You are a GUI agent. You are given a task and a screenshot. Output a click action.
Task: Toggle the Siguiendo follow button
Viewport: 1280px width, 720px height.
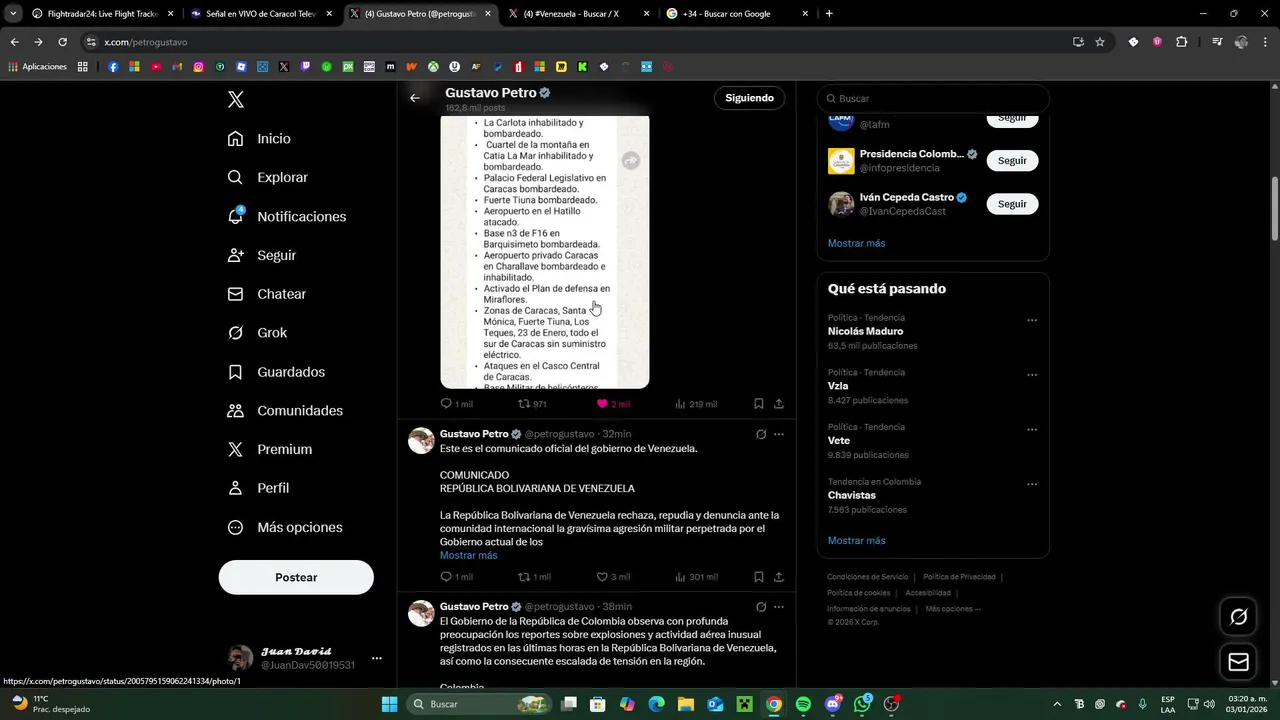click(x=750, y=98)
